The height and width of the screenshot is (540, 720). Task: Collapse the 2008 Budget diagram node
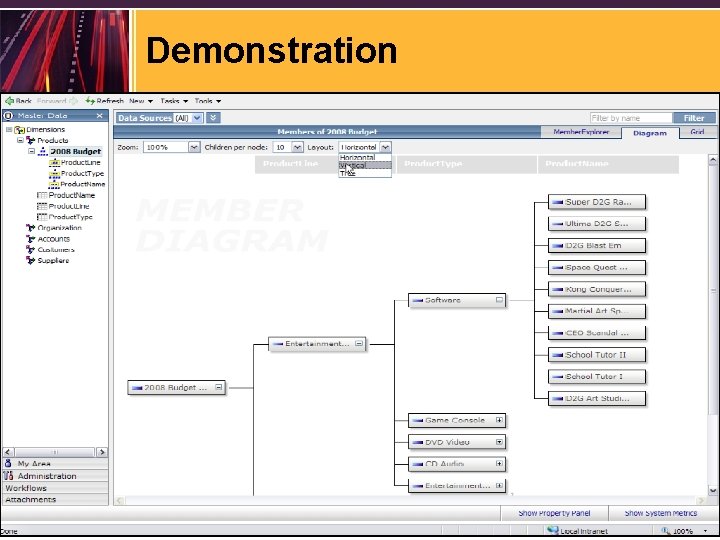(x=219, y=388)
